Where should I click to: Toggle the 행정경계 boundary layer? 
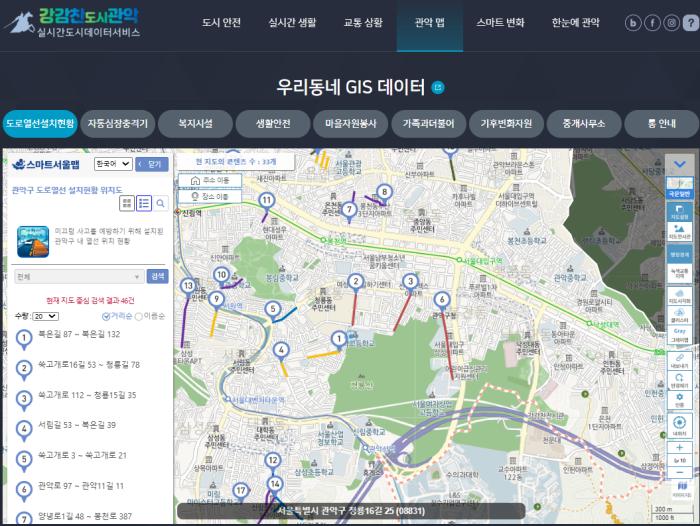click(679, 255)
